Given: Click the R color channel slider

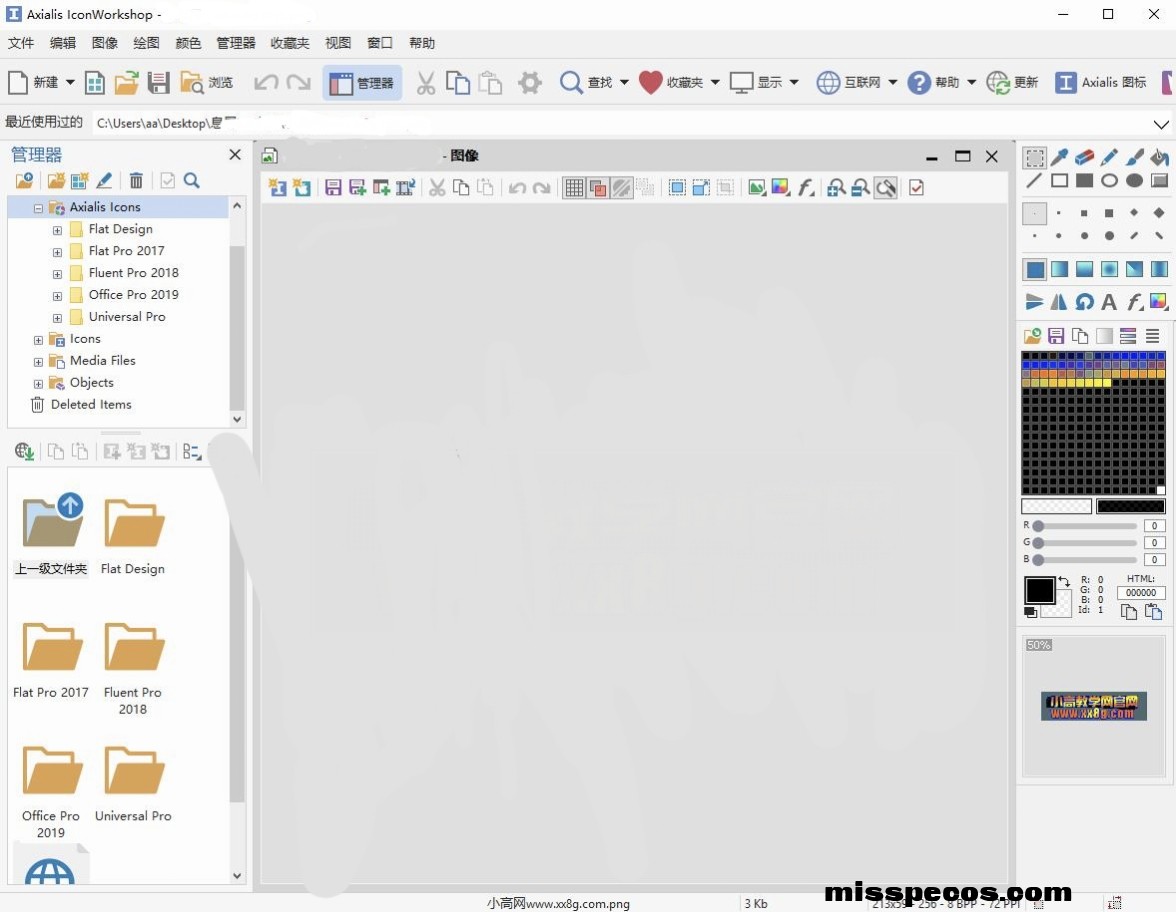Looking at the screenshot, I should [1086, 526].
